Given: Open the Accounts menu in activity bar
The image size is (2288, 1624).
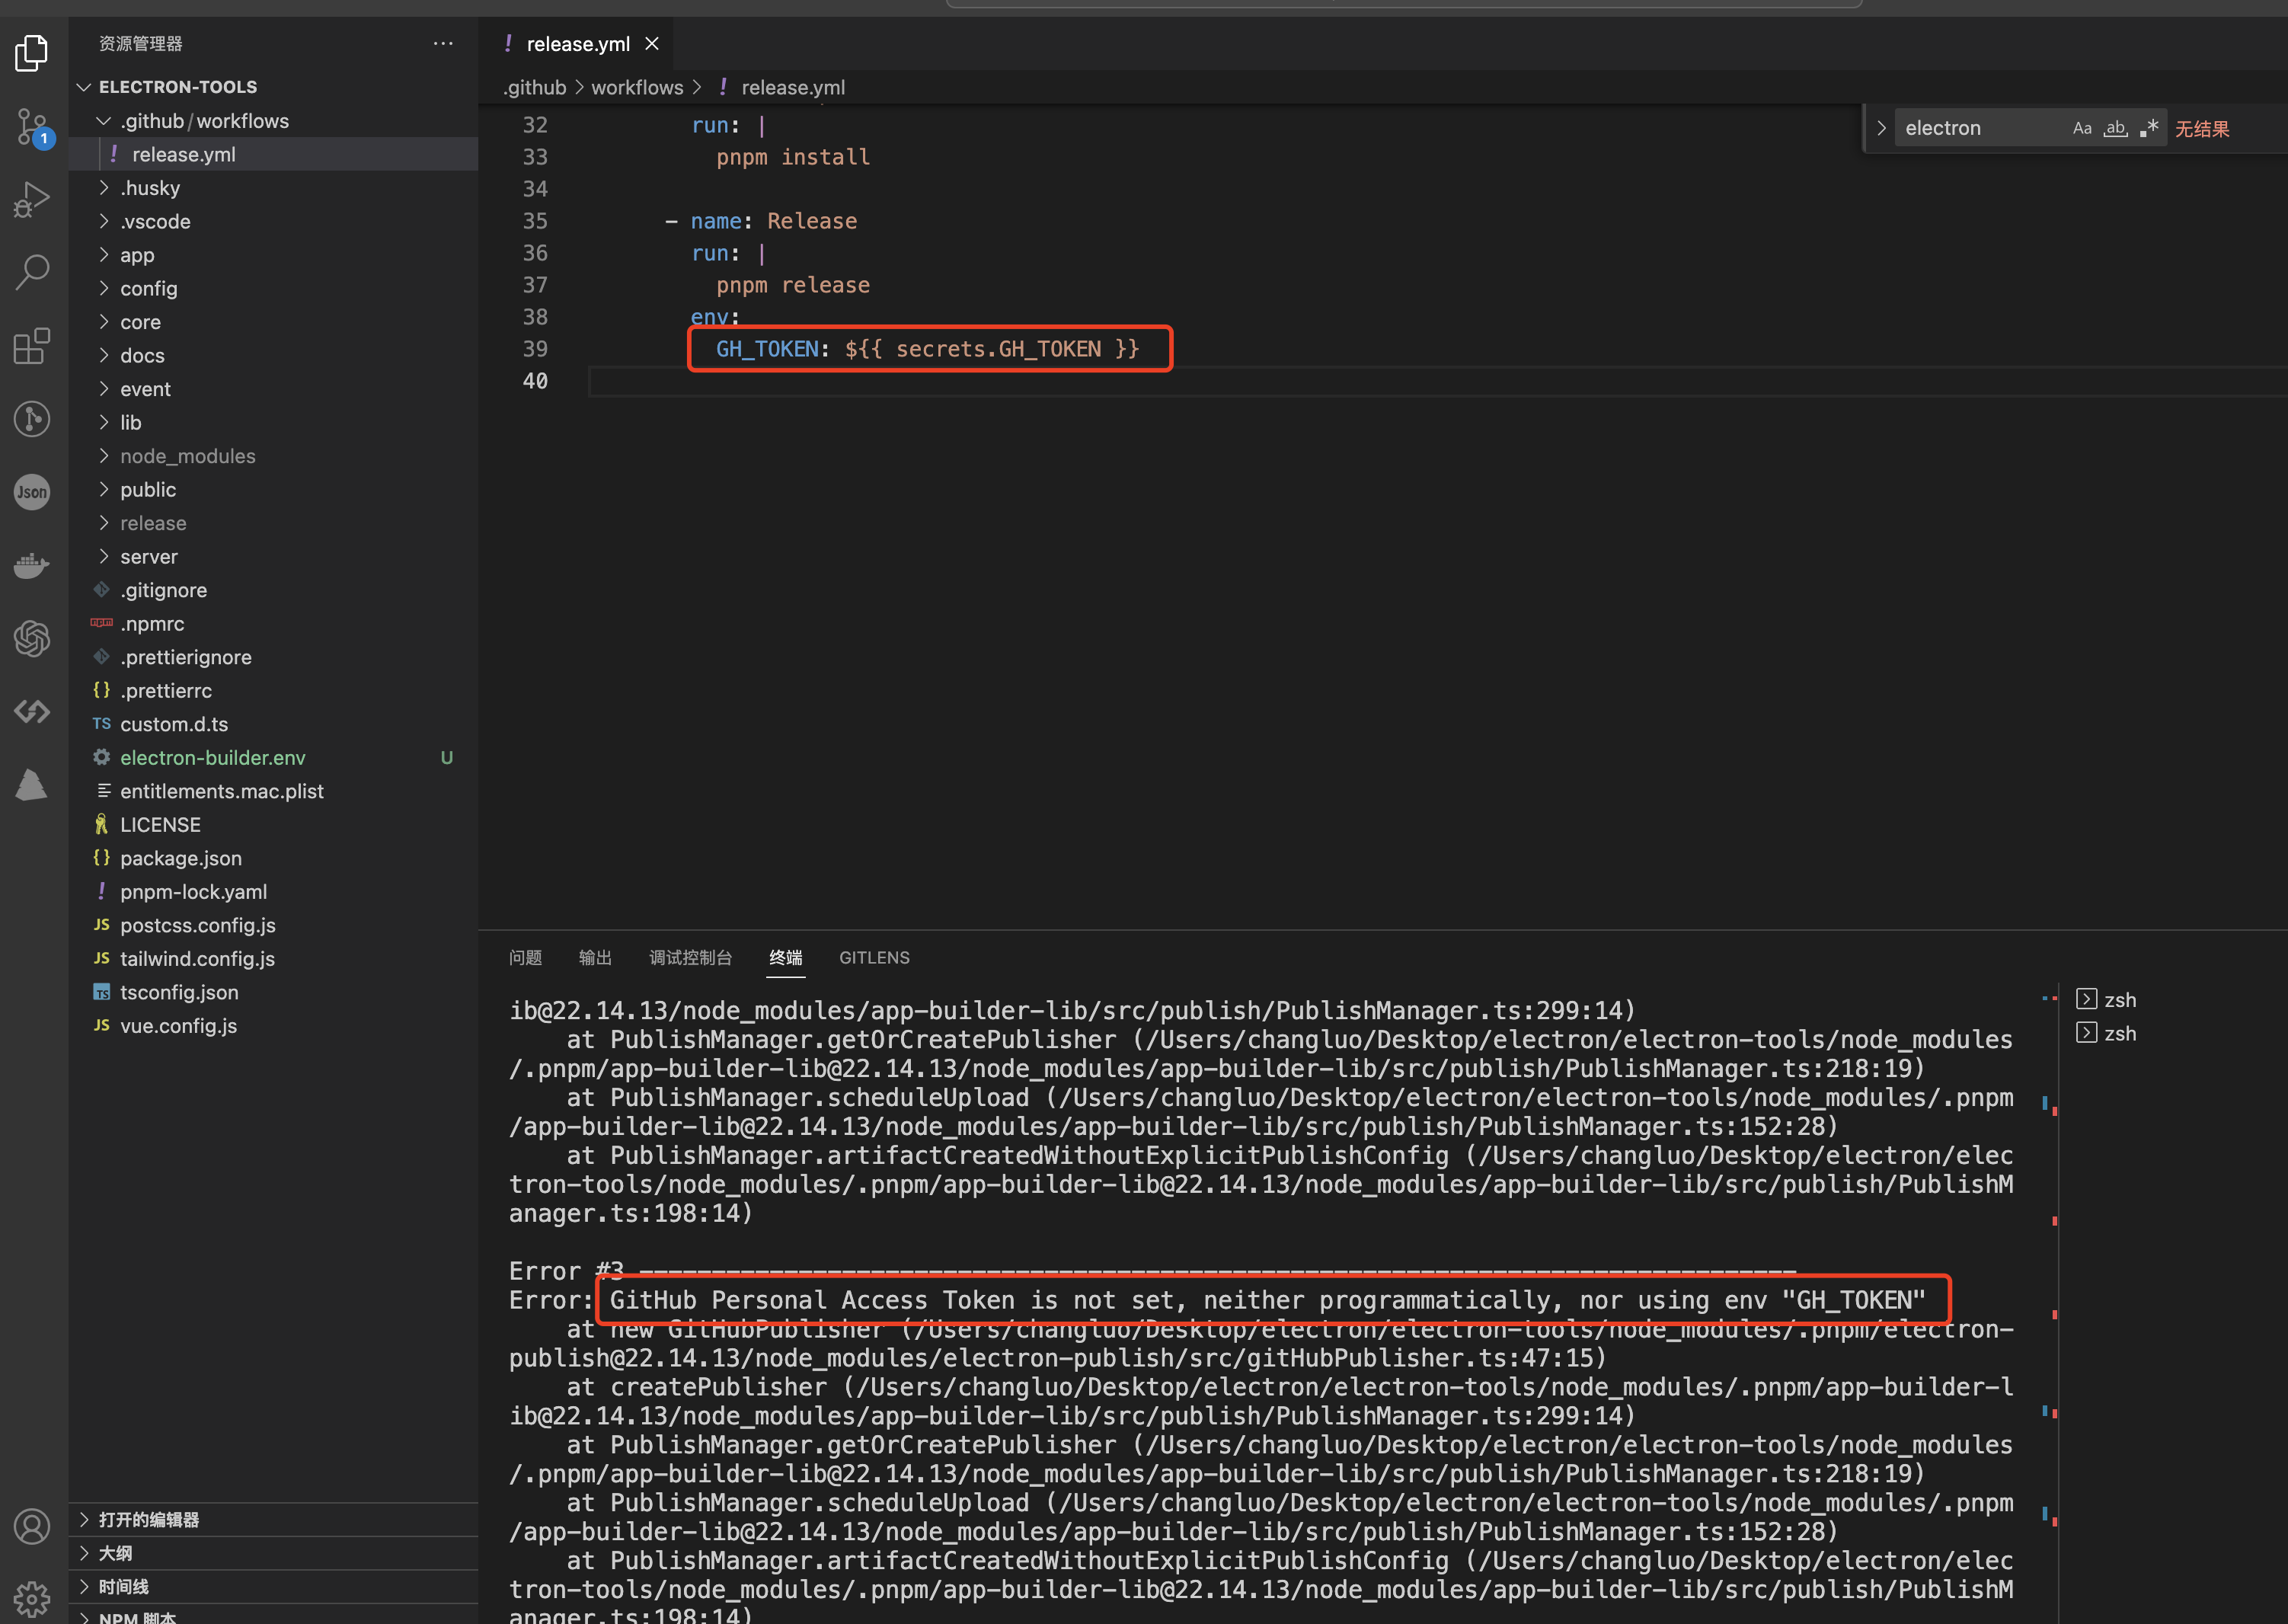Looking at the screenshot, I should pyautogui.click(x=31, y=1527).
